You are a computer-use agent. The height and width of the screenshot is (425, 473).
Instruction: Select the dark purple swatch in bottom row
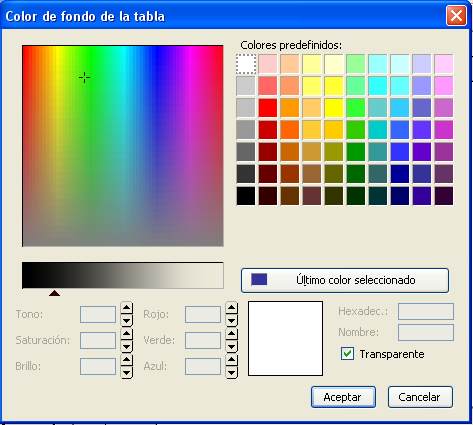point(444,196)
